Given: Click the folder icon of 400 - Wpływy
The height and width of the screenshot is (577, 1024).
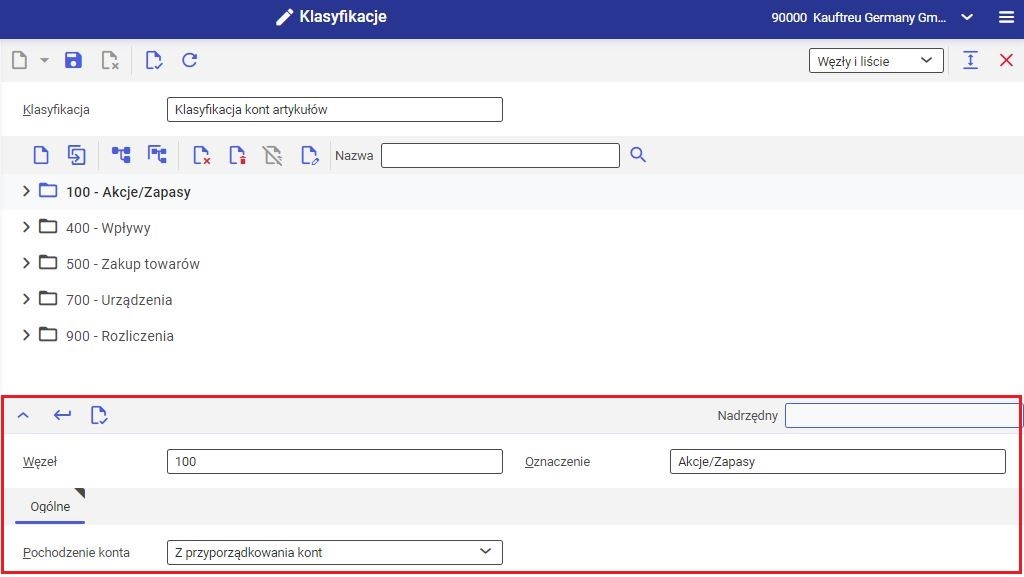Looking at the screenshot, I should pyautogui.click(x=48, y=226).
